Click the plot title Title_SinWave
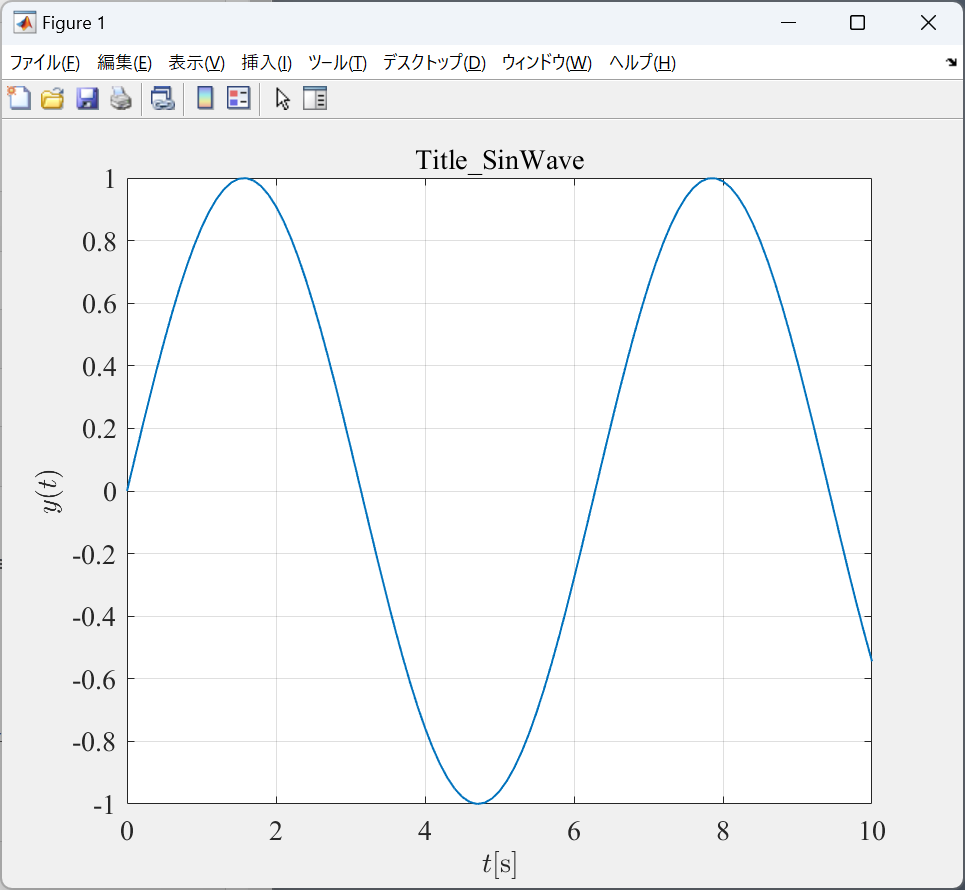The width and height of the screenshot is (965, 890). coord(500,160)
